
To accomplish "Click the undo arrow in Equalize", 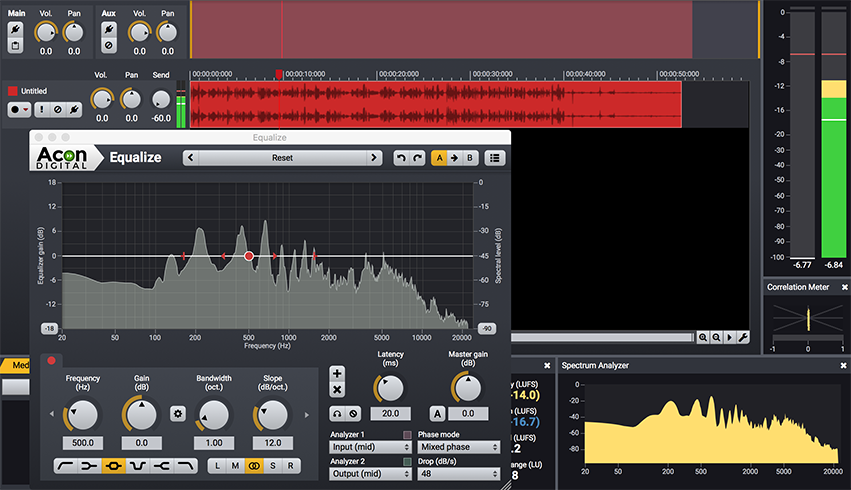I will [401, 158].
